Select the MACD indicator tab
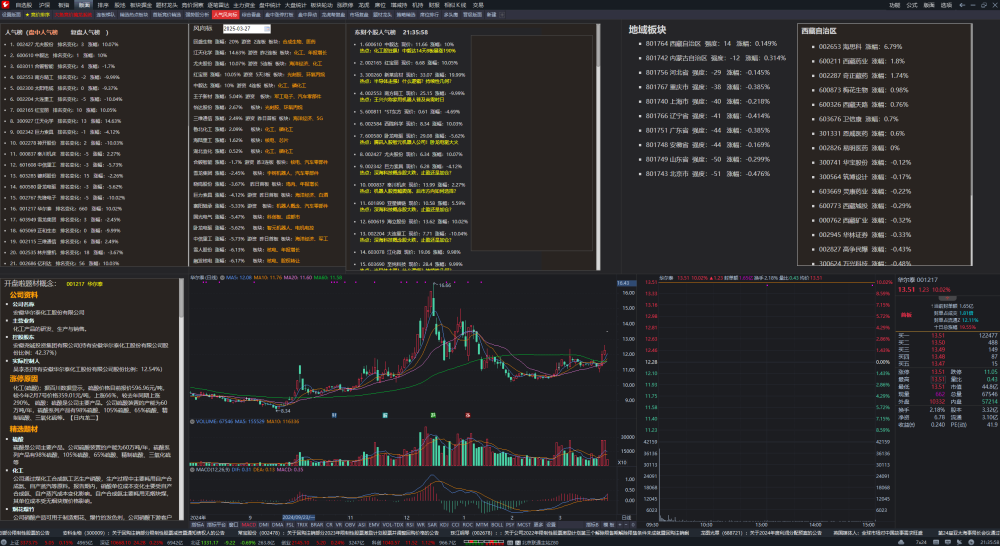The width and height of the screenshot is (1000, 546). tap(249, 524)
